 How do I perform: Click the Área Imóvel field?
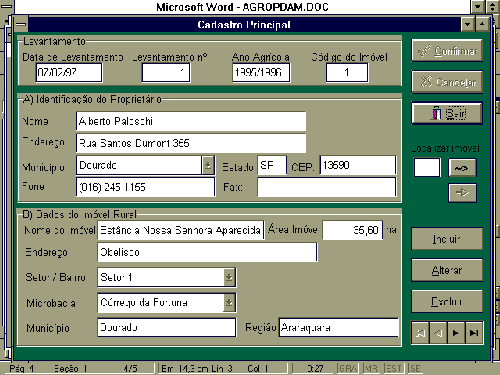click(352, 230)
